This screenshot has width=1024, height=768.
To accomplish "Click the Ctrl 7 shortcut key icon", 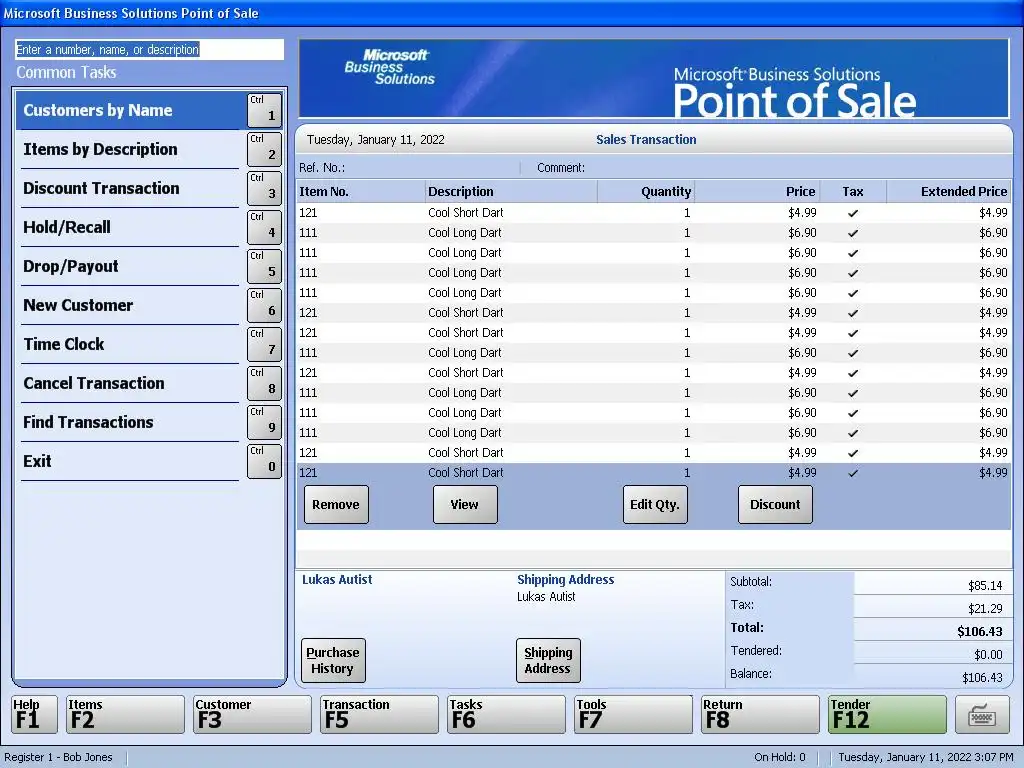I will [x=264, y=344].
